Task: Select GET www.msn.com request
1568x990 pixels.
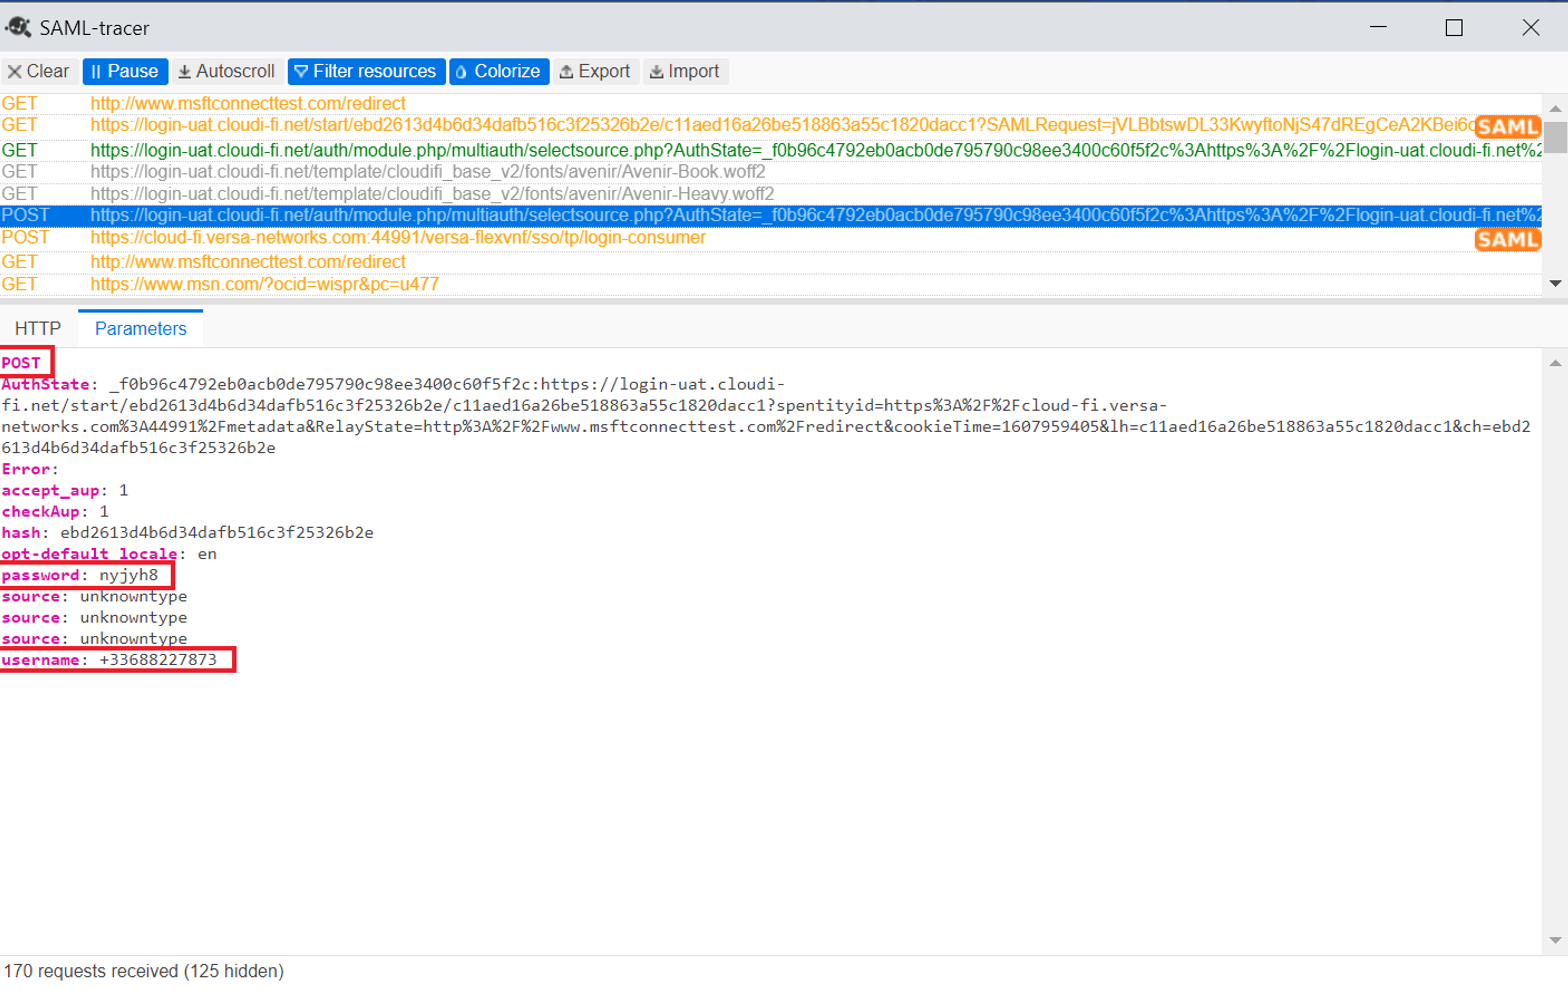Action: coord(771,284)
